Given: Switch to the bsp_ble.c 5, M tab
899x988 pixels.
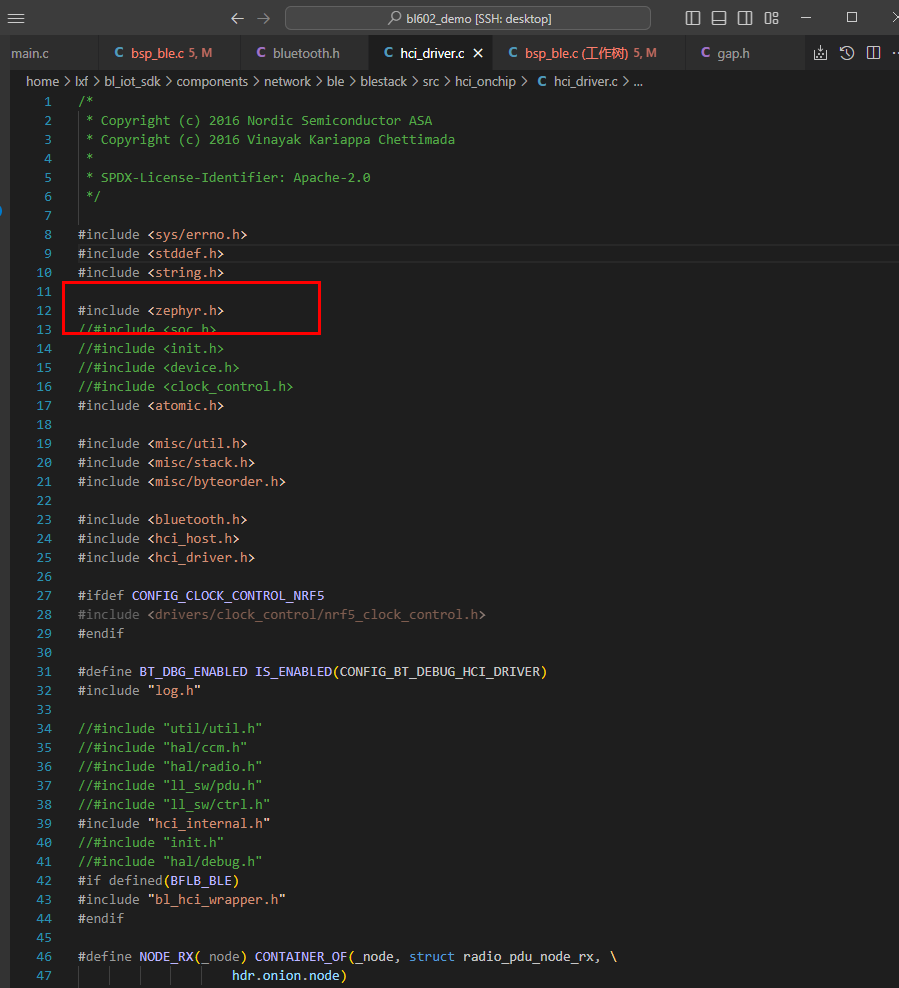Looking at the screenshot, I should tap(169, 54).
